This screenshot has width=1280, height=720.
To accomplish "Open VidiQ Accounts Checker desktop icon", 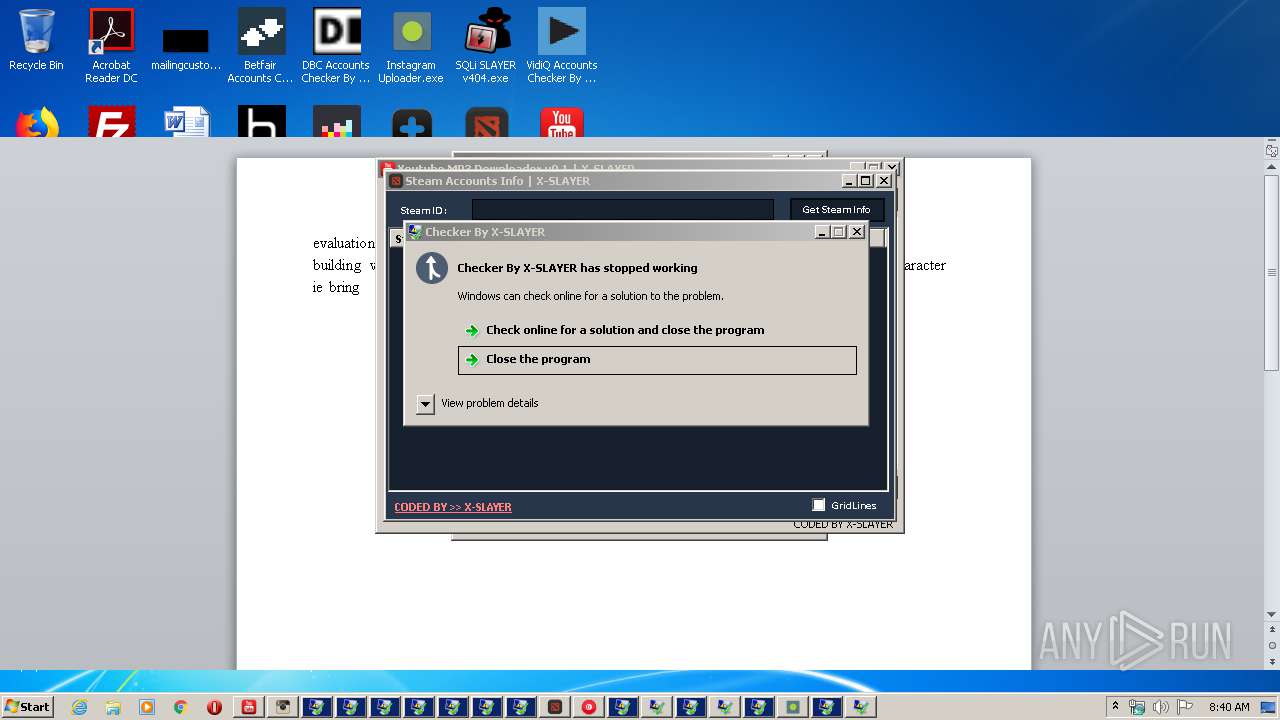I will (561, 45).
